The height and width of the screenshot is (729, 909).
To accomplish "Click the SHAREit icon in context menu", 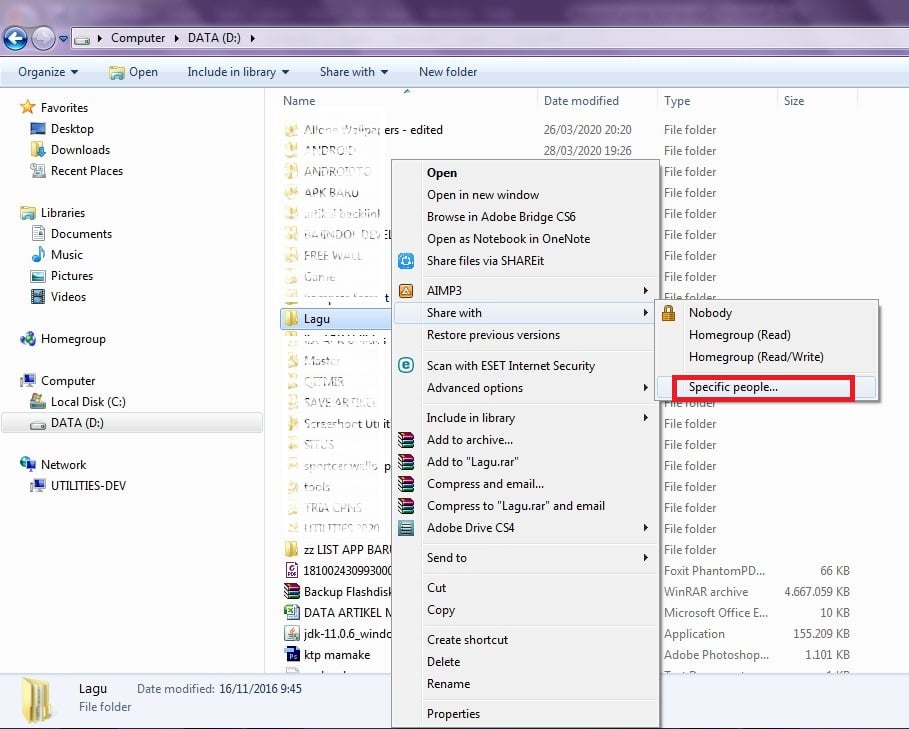I will pyautogui.click(x=406, y=261).
